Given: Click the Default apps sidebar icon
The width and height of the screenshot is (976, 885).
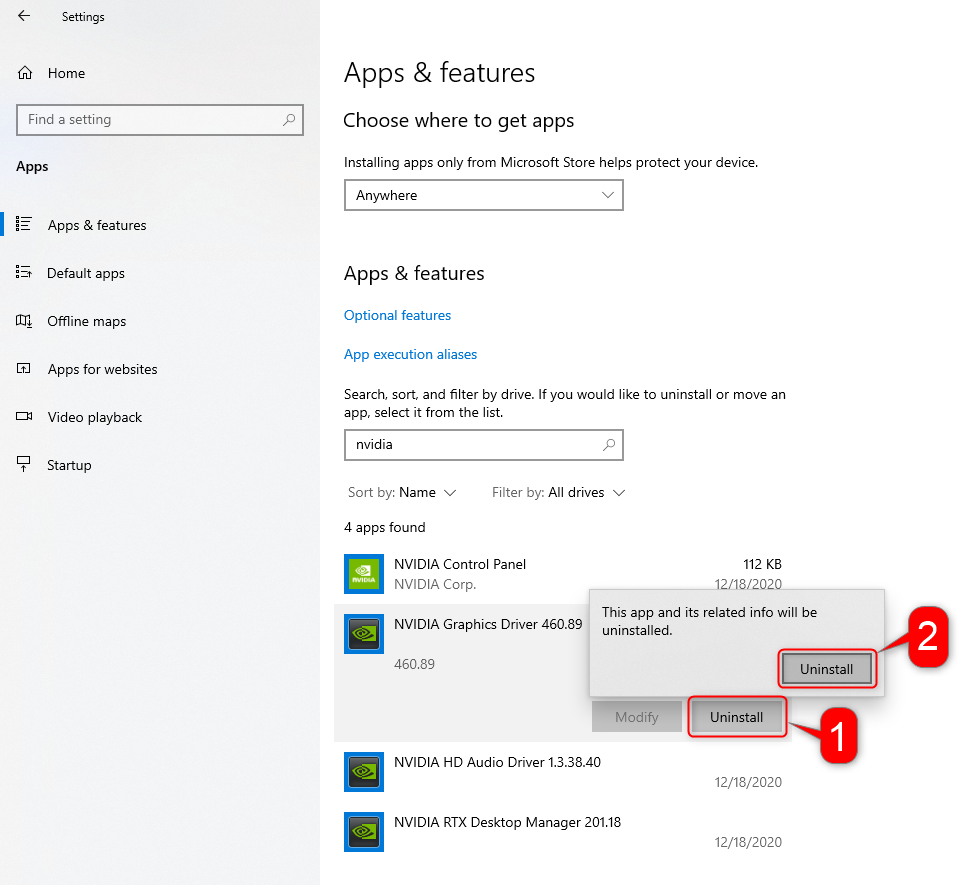Looking at the screenshot, I should click(24, 272).
